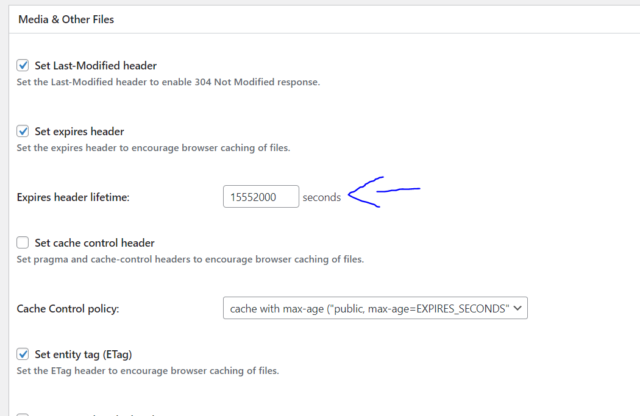
Task: Enable the Set cache control header checkbox
Action: pos(24,243)
